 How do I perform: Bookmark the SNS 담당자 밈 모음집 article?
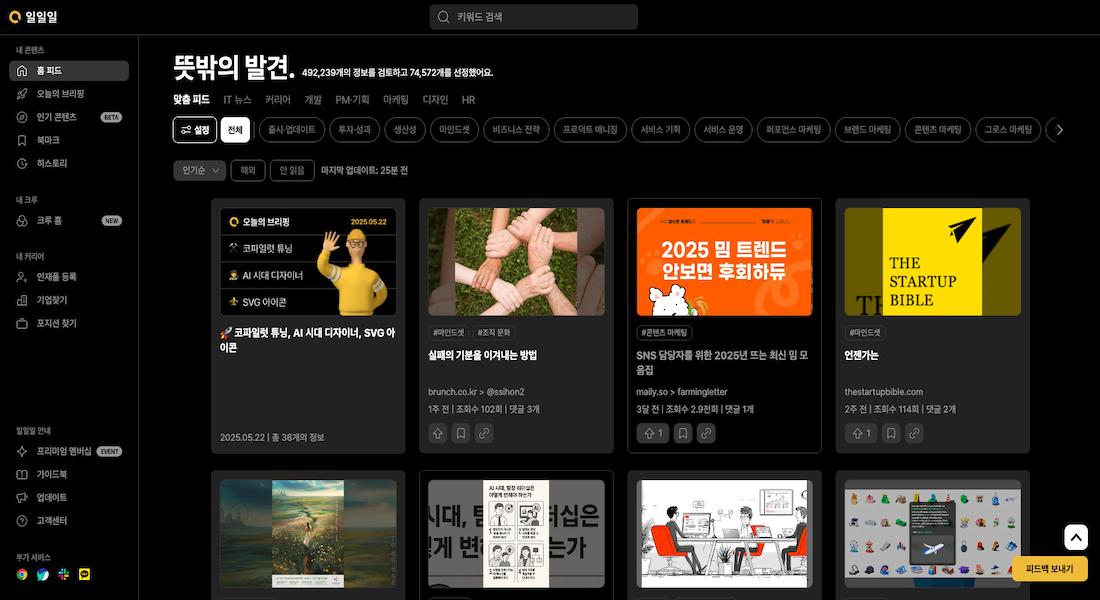pyautogui.click(x=683, y=434)
